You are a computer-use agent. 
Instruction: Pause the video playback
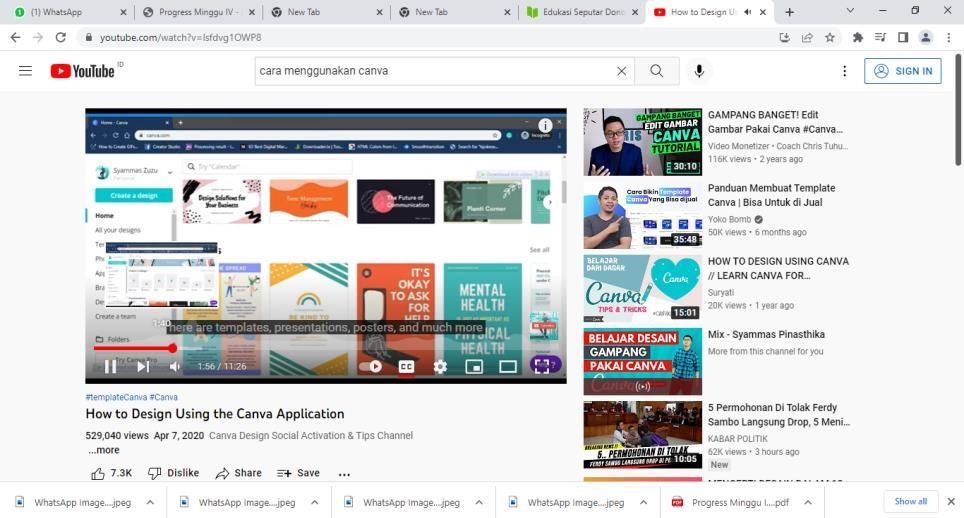[110, 367]
